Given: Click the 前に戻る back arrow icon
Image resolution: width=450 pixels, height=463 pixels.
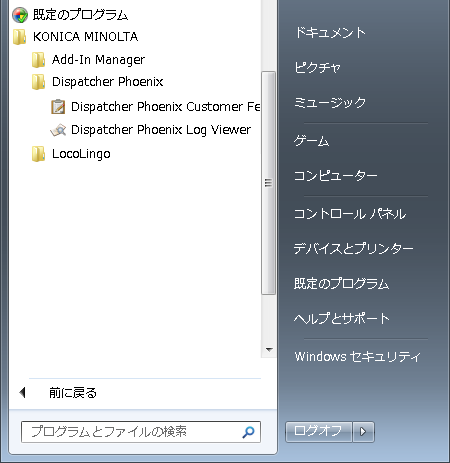Looking at the screenshot, I should coord(22,392).
